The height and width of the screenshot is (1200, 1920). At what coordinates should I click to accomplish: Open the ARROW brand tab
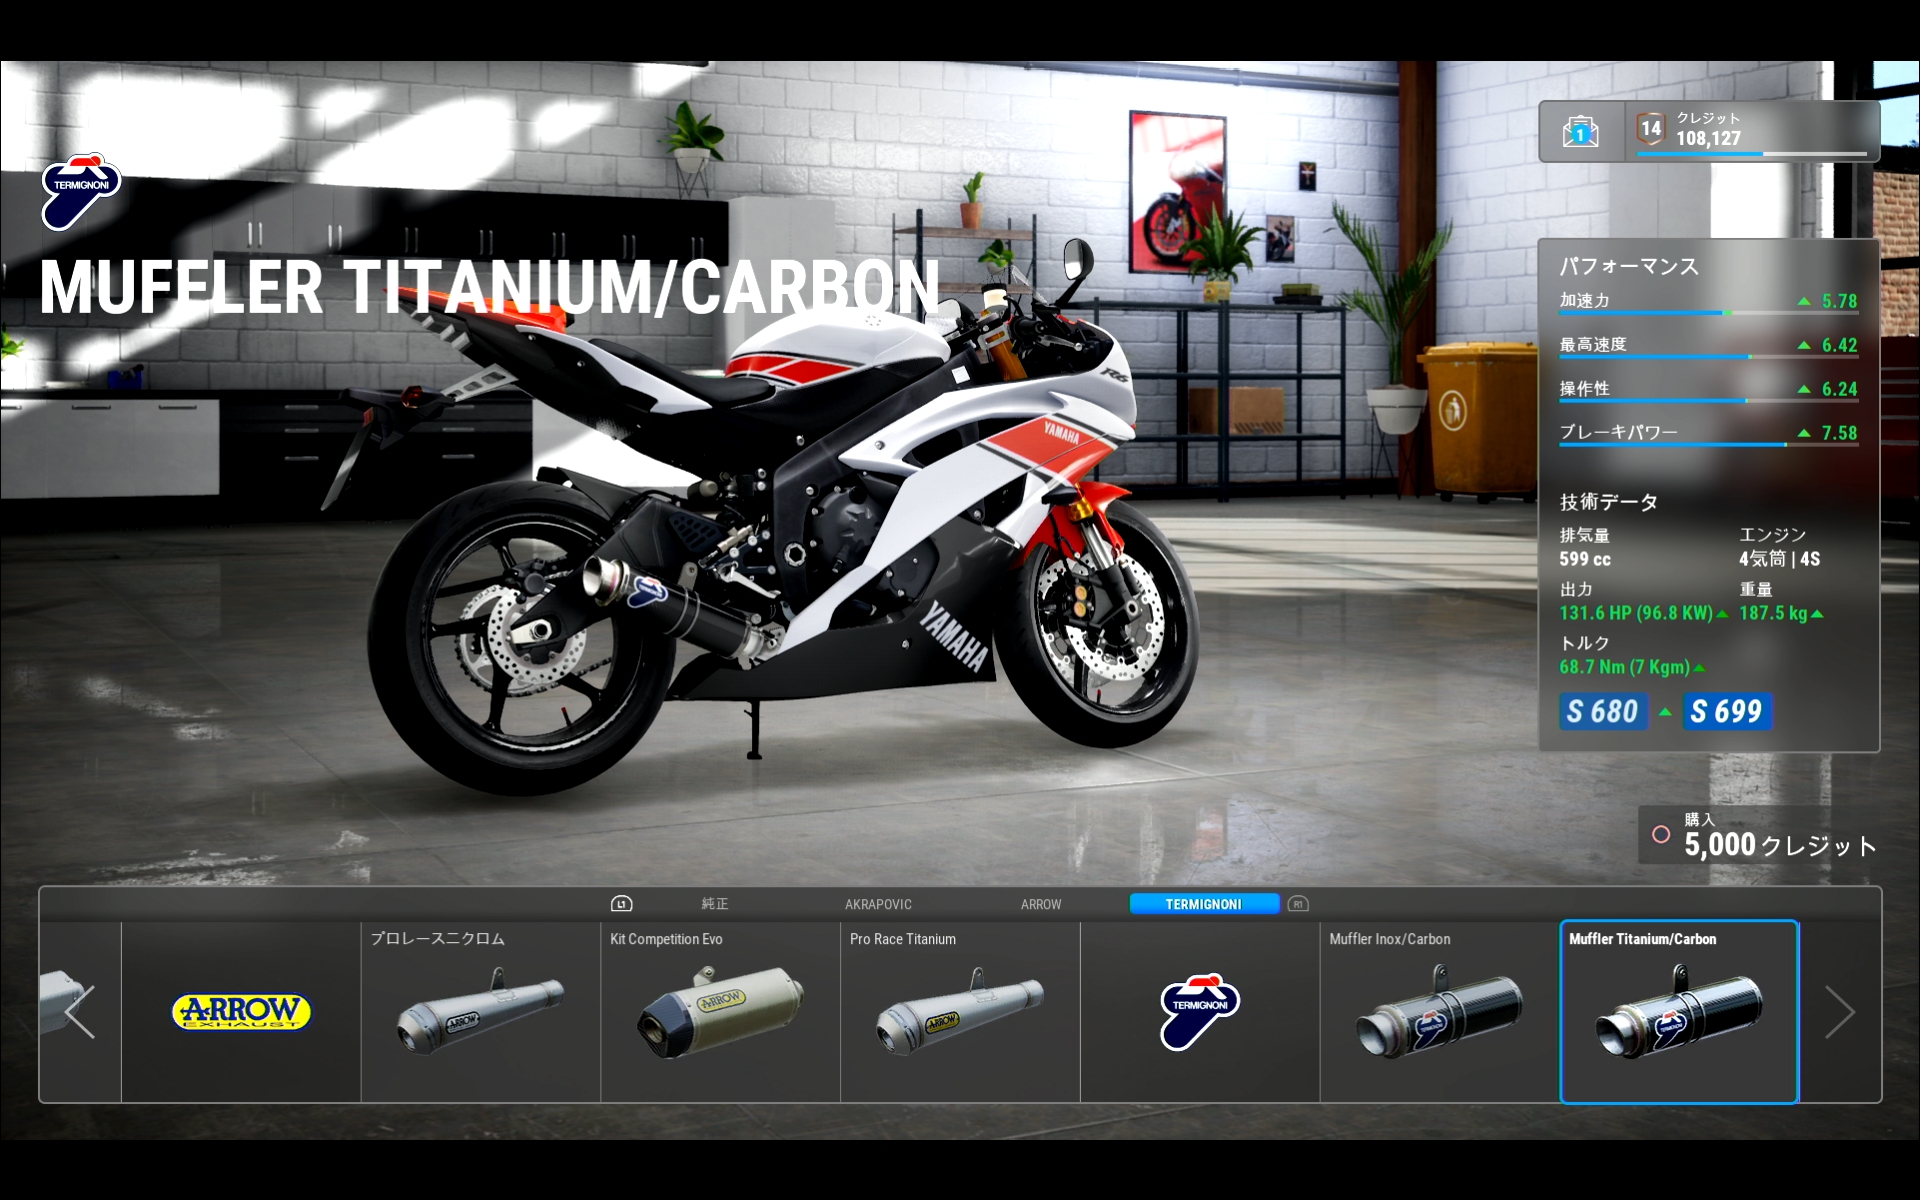(x=1041, y=904)
